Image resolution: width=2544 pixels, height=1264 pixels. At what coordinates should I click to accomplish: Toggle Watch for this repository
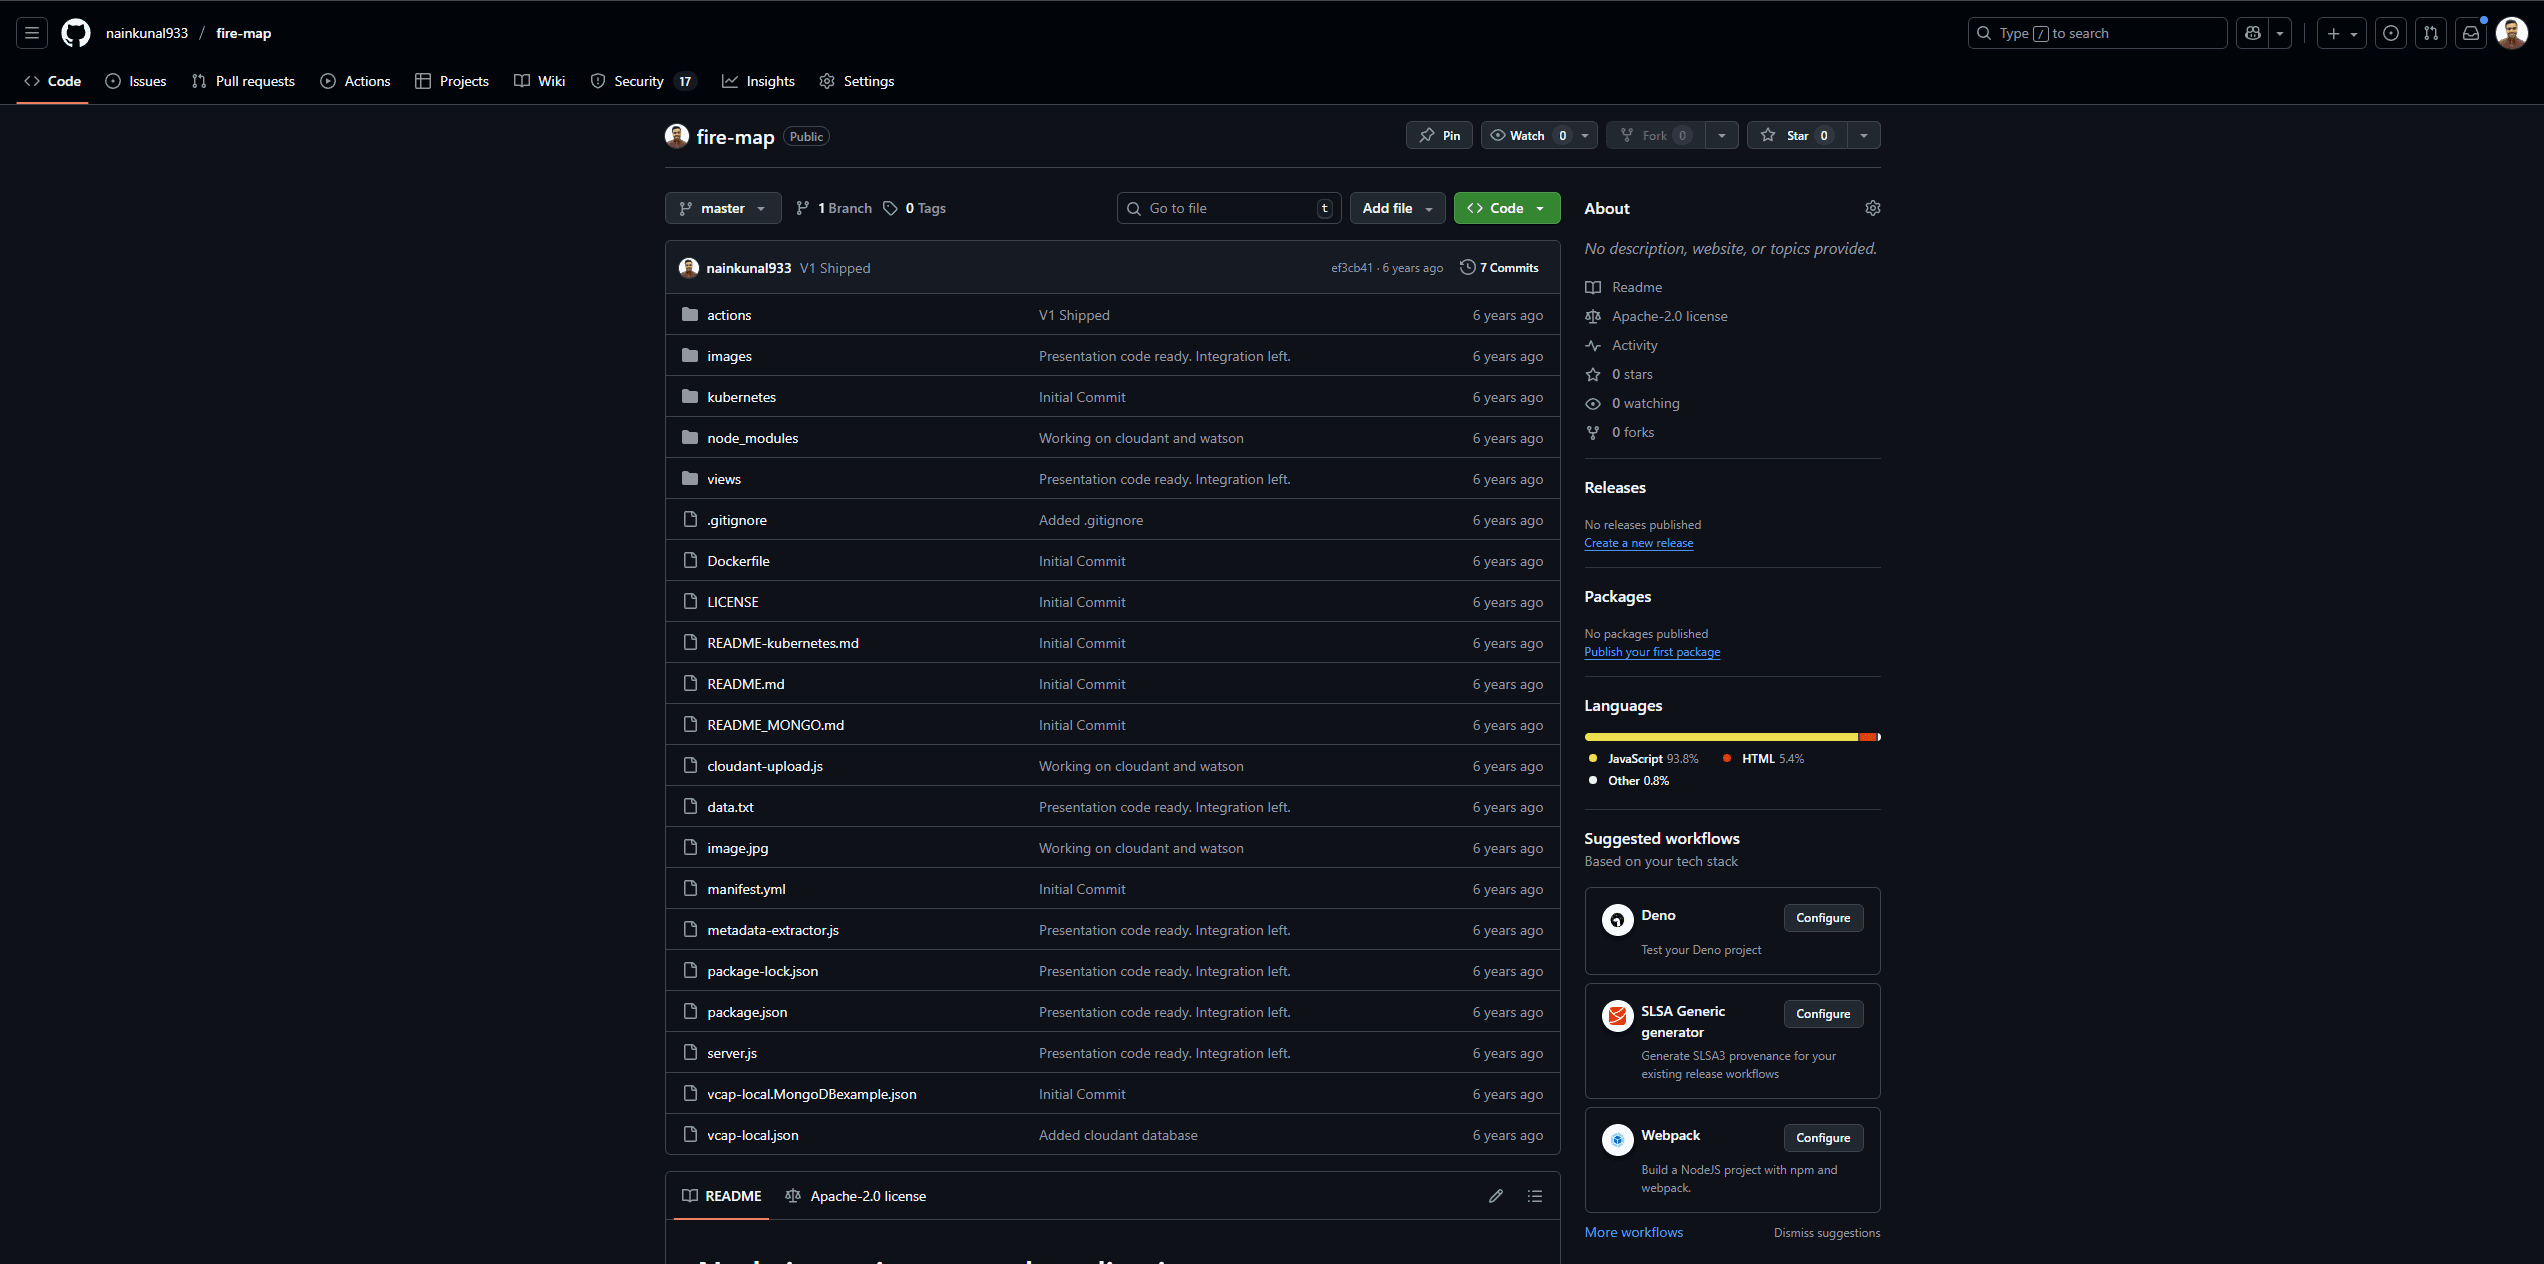click(1527, 135)
